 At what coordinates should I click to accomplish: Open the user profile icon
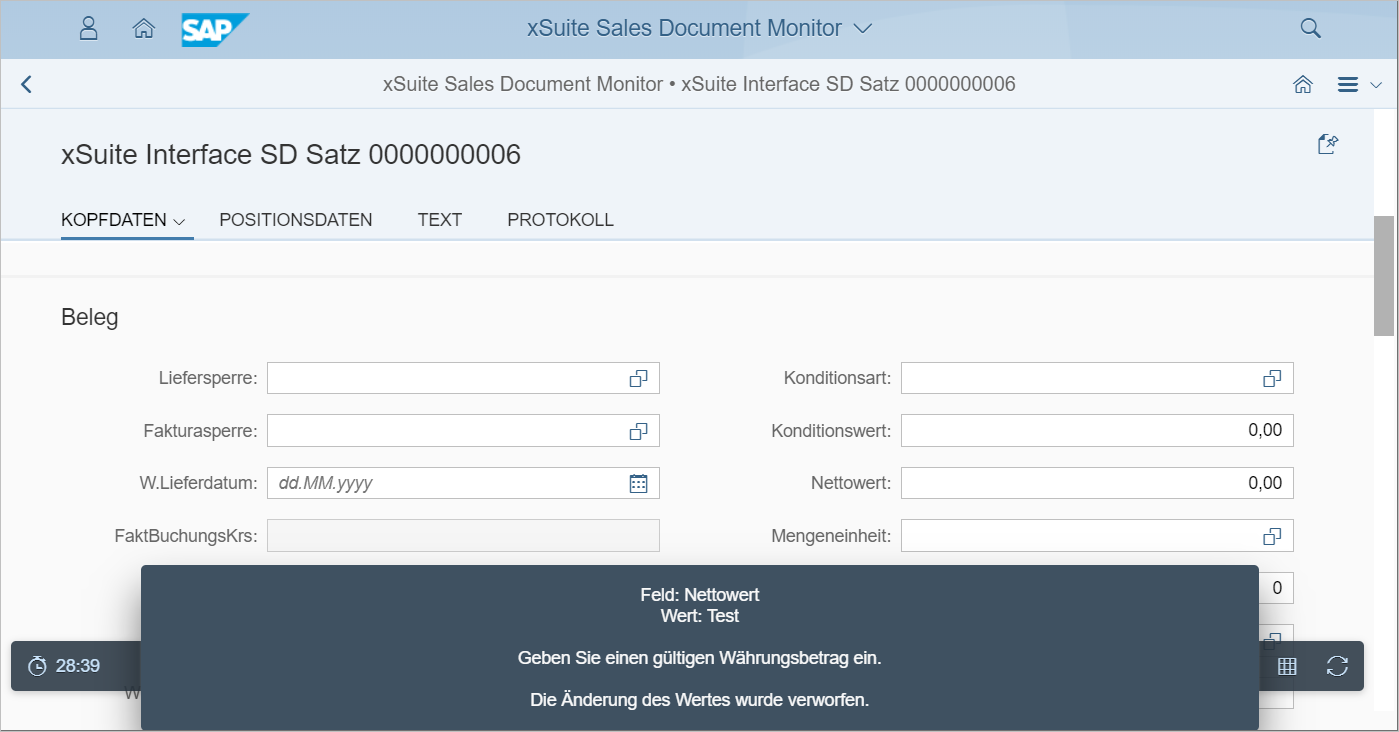click(89, 28)
